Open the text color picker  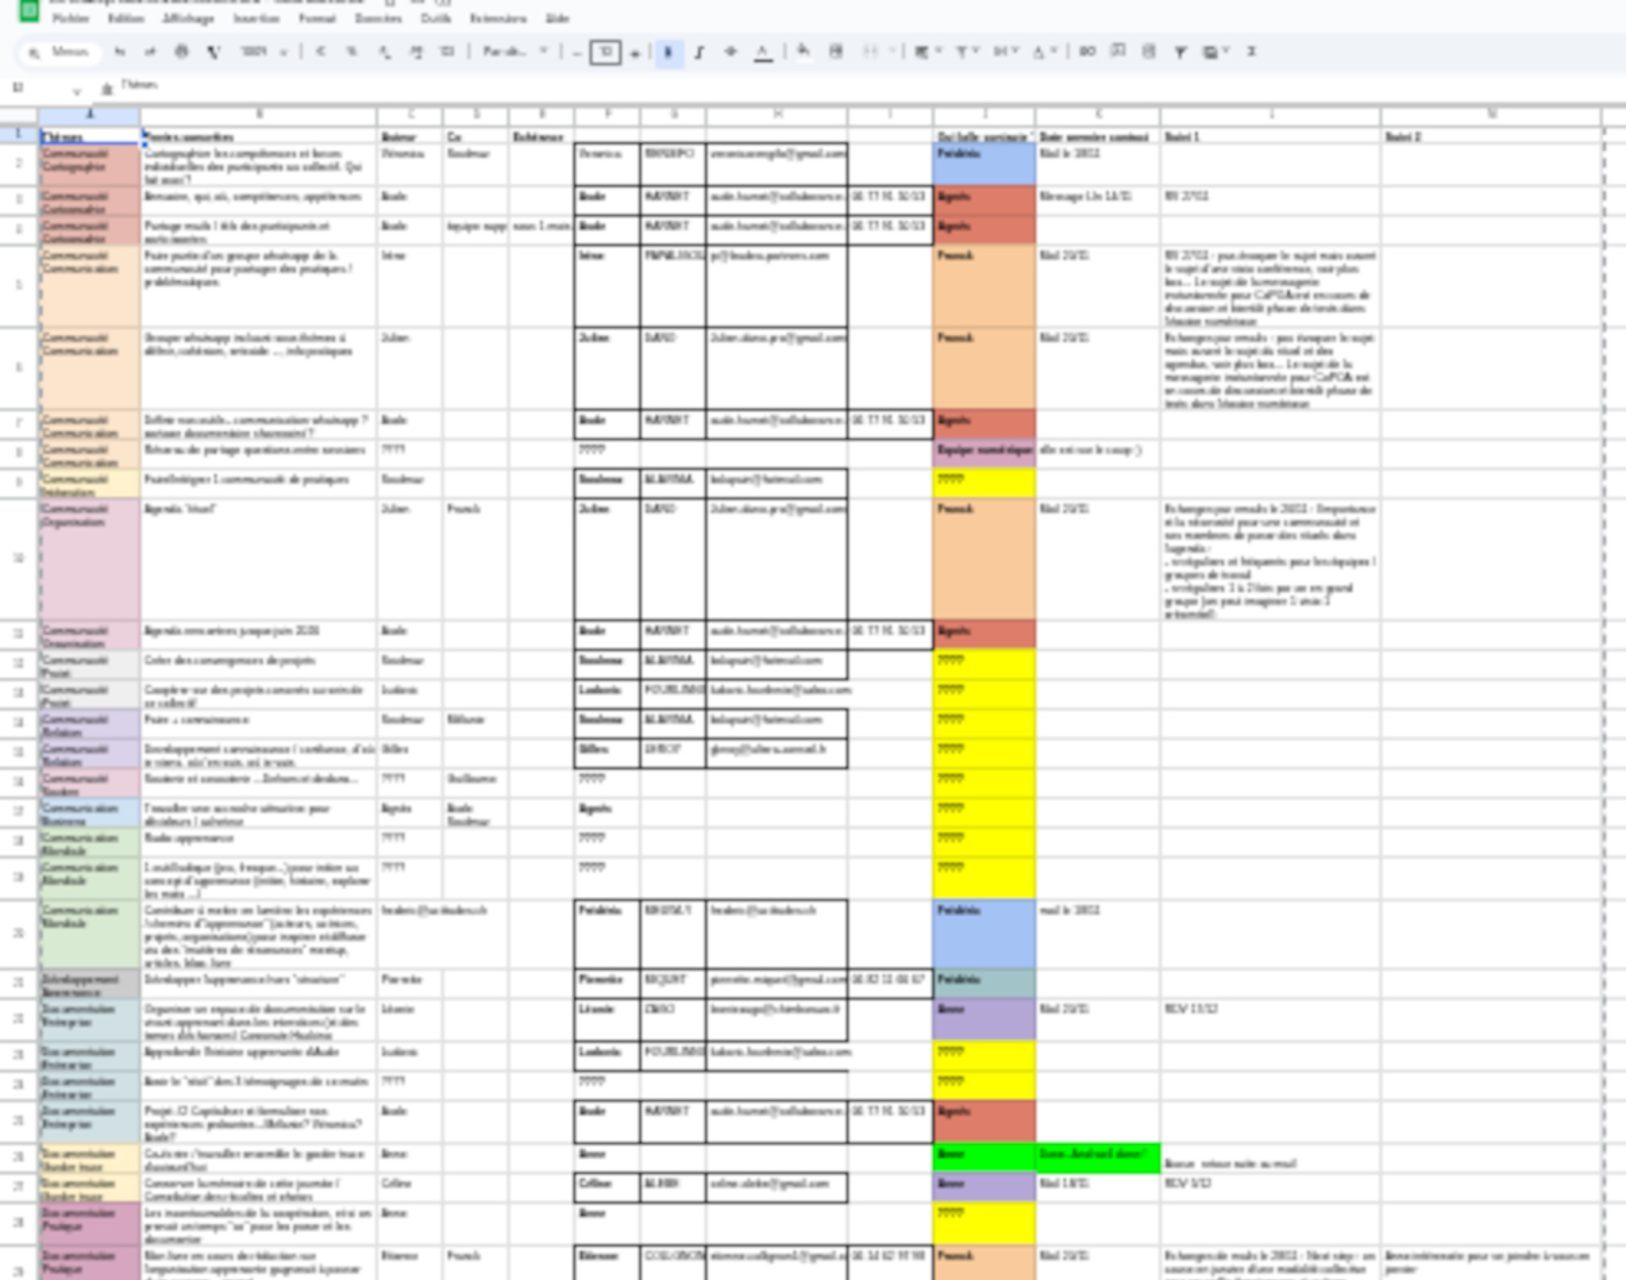[762, 52]
